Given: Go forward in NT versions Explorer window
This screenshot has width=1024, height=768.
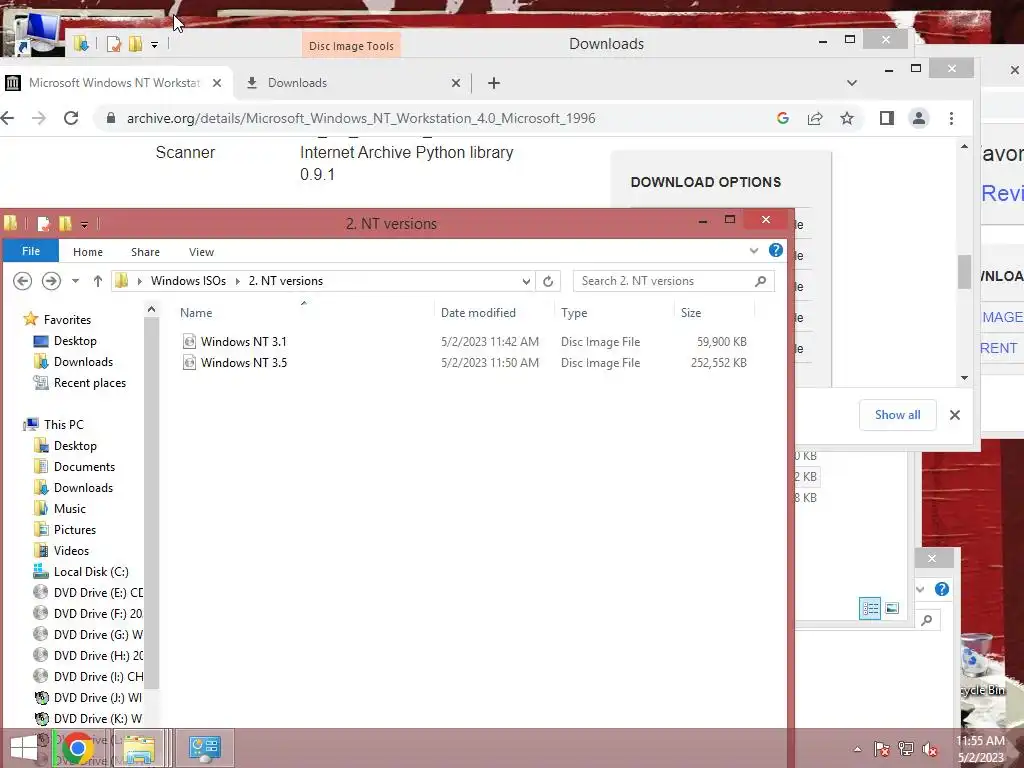Looking at the screenshot, I should 51,281.
